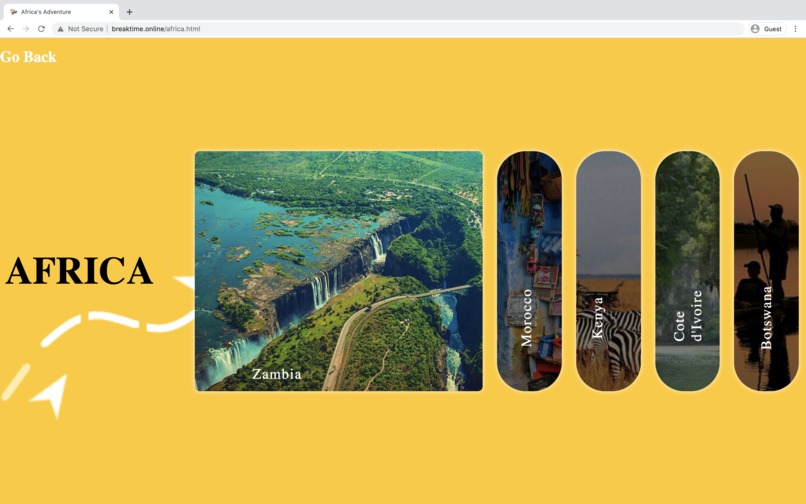Click the white paper plane arrow graphic
The image size is (806, 504).
[51, 395]
